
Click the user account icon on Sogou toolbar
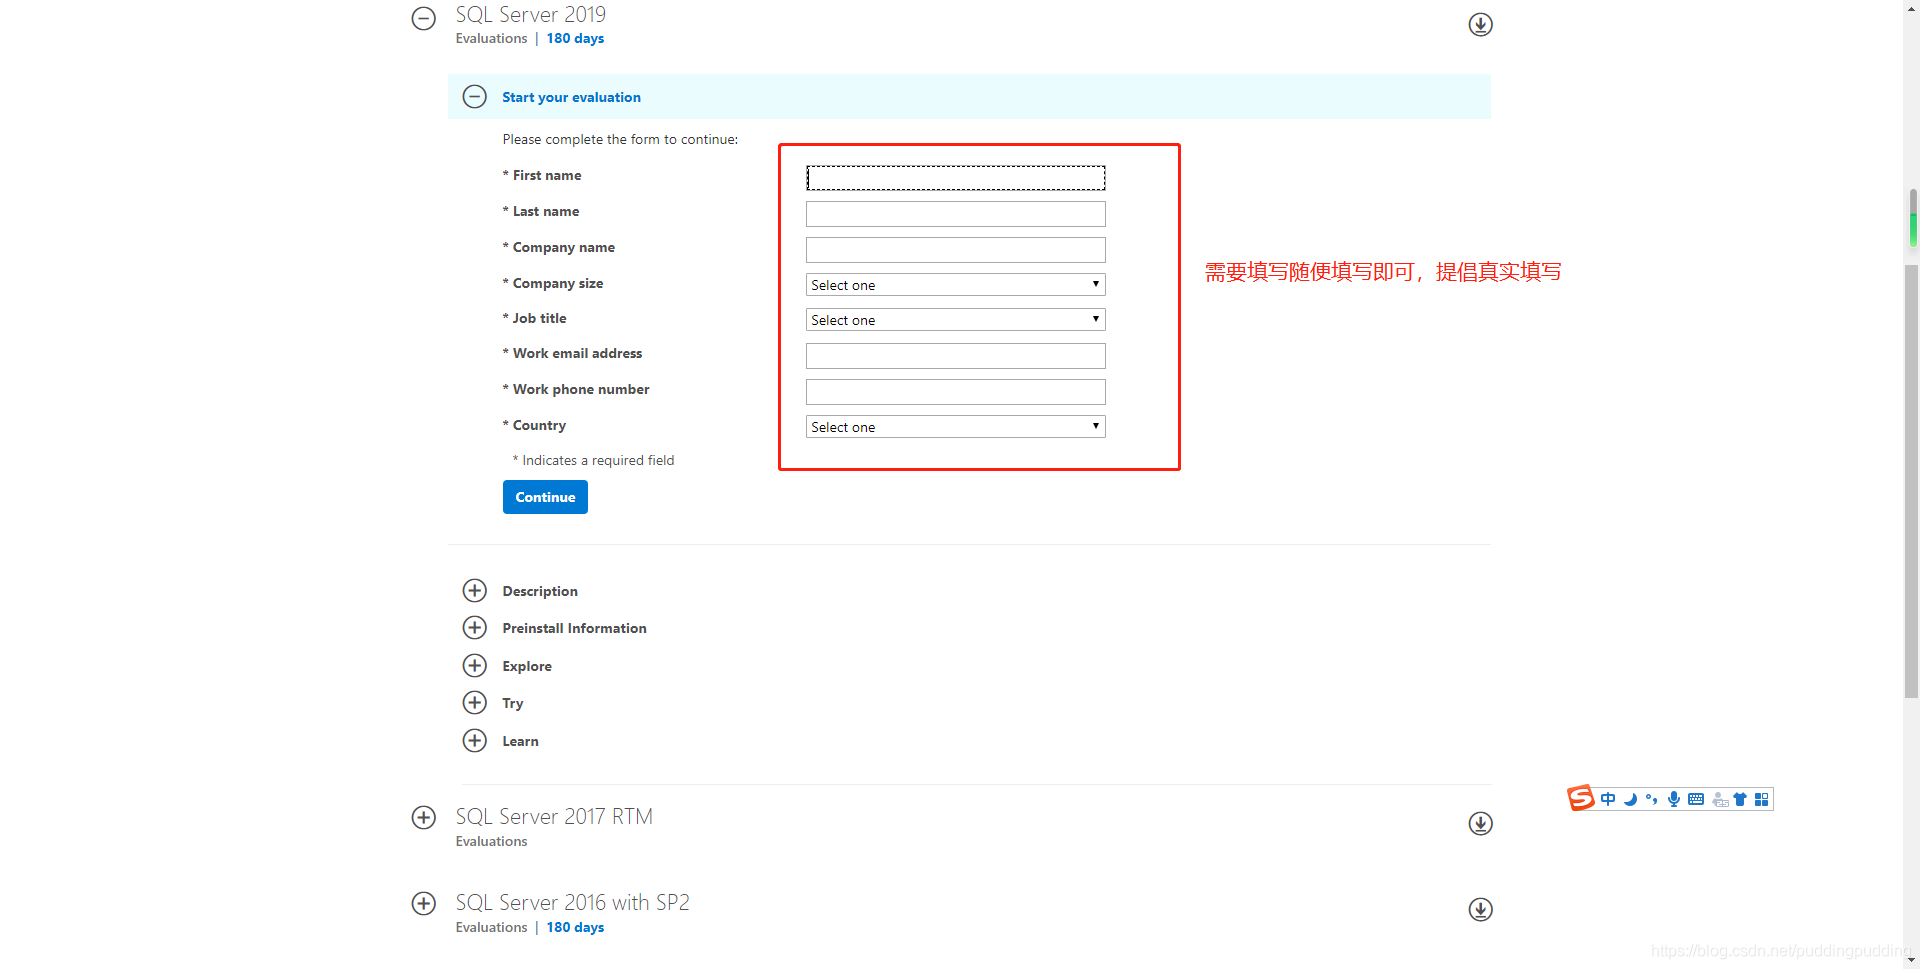(x=1720, y=799)
